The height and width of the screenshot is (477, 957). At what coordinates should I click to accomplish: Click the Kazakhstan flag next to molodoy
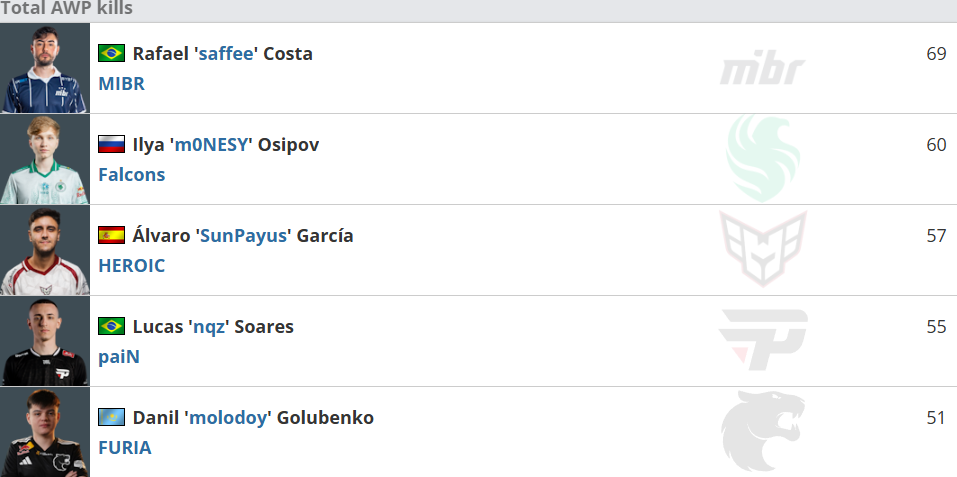coord(111,417)
